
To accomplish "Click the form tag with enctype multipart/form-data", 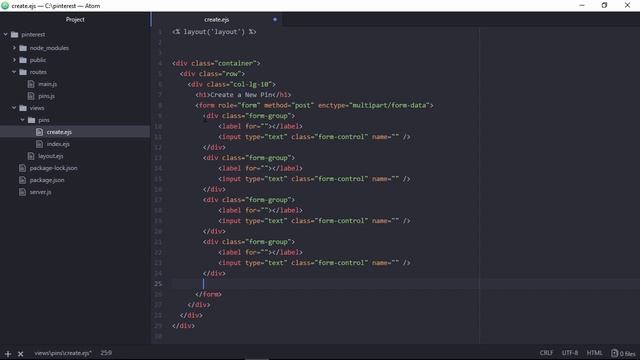I will pos(314,105).
